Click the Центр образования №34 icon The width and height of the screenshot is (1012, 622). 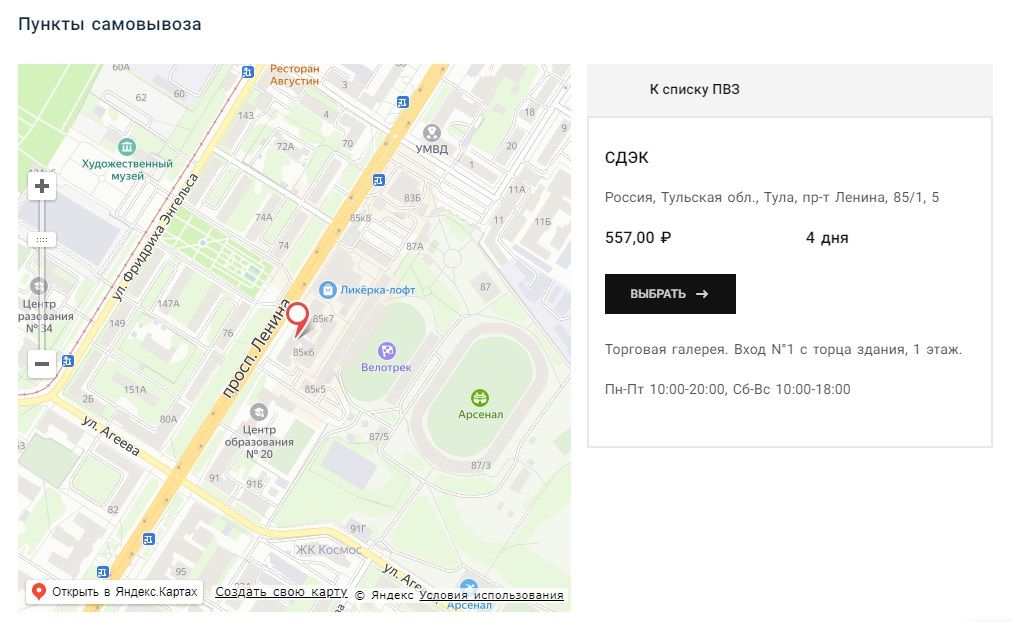(39, 286)
